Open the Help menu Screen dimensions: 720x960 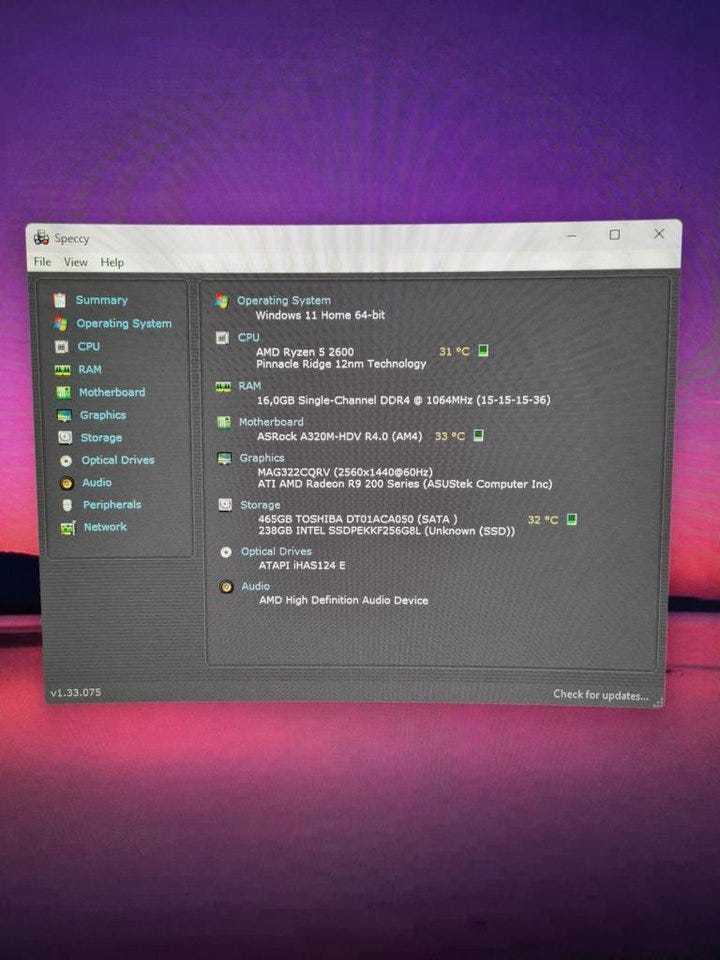point(112,262)
